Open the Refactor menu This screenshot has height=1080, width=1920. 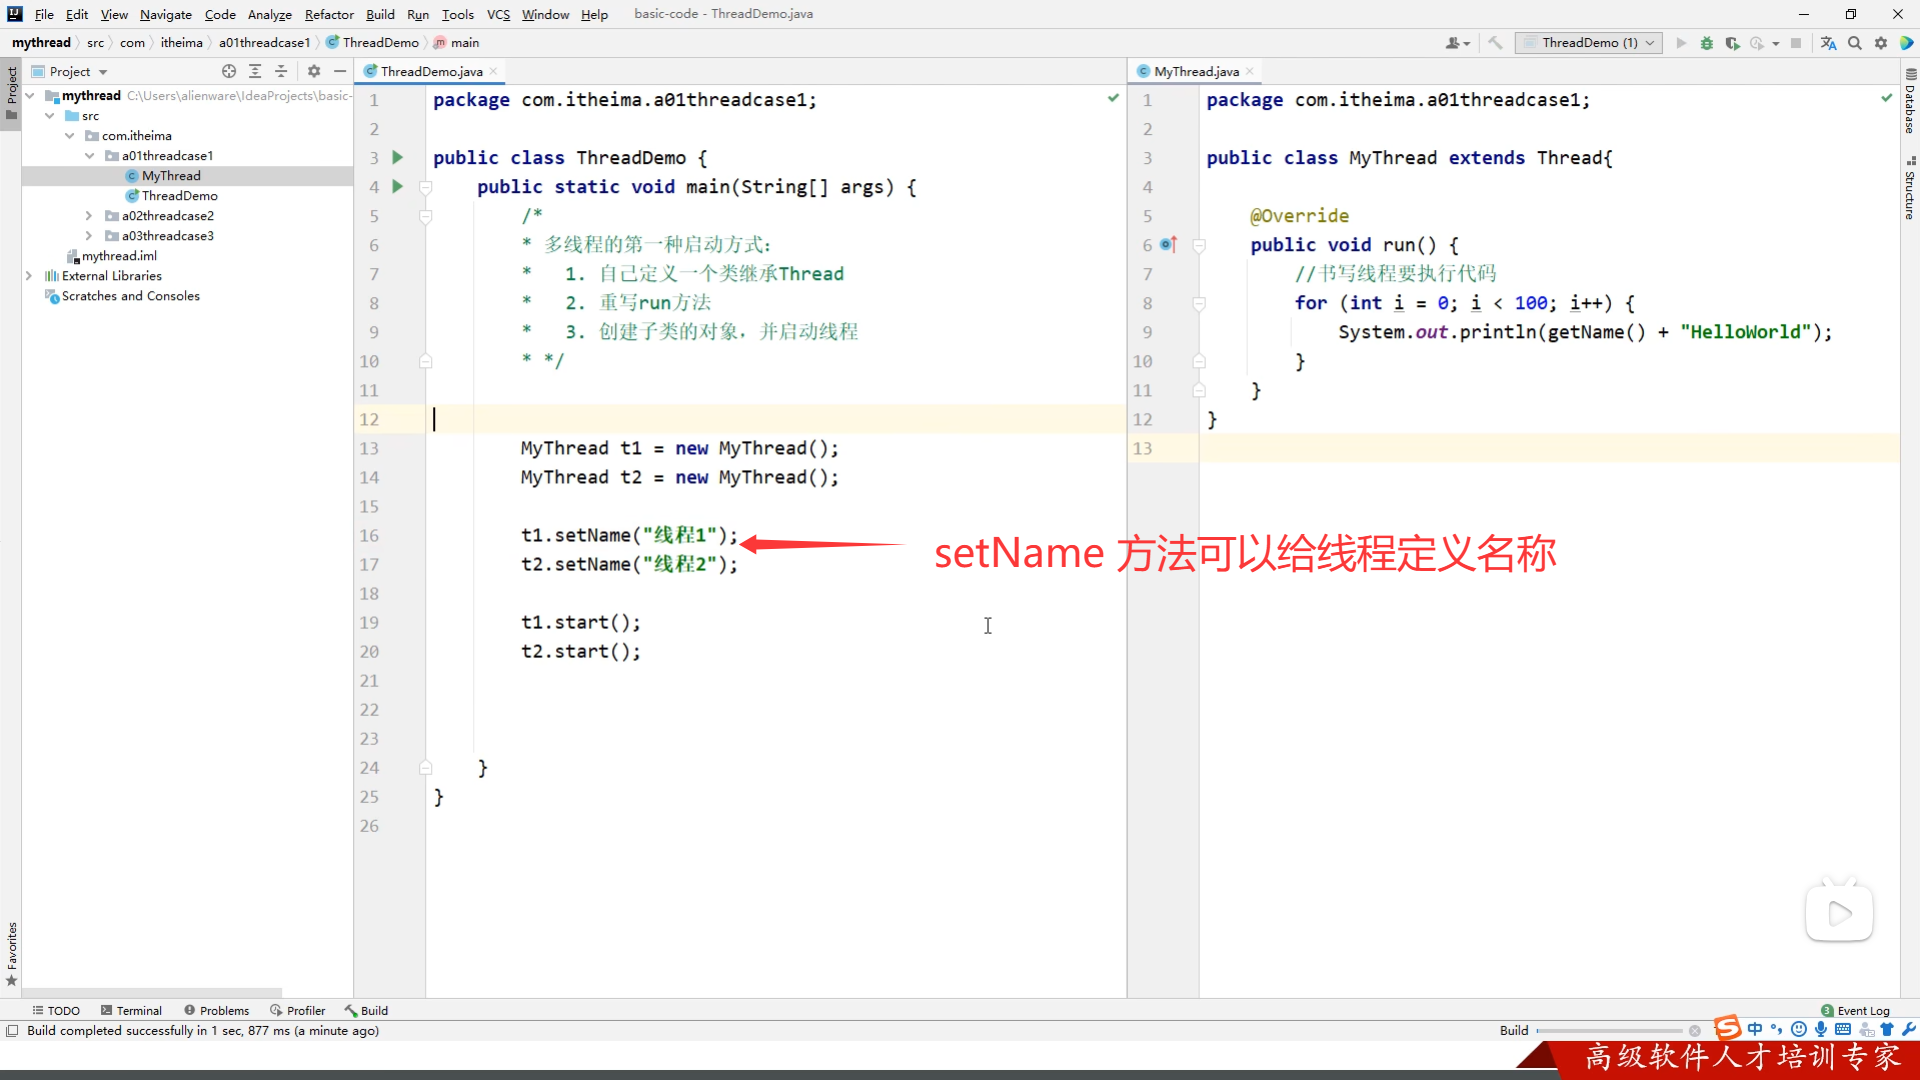point(329,14)
